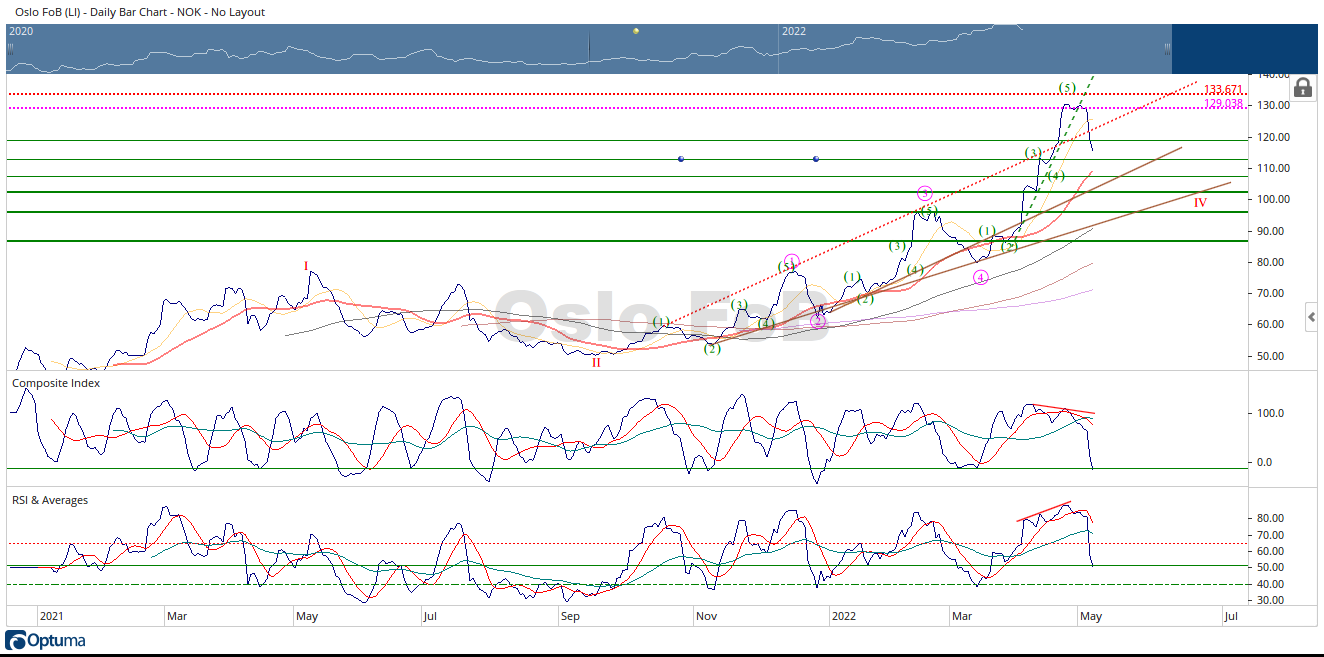Toggle the chart lock padlock icon
This screenshot has width=1324, height=657.
1303,88
